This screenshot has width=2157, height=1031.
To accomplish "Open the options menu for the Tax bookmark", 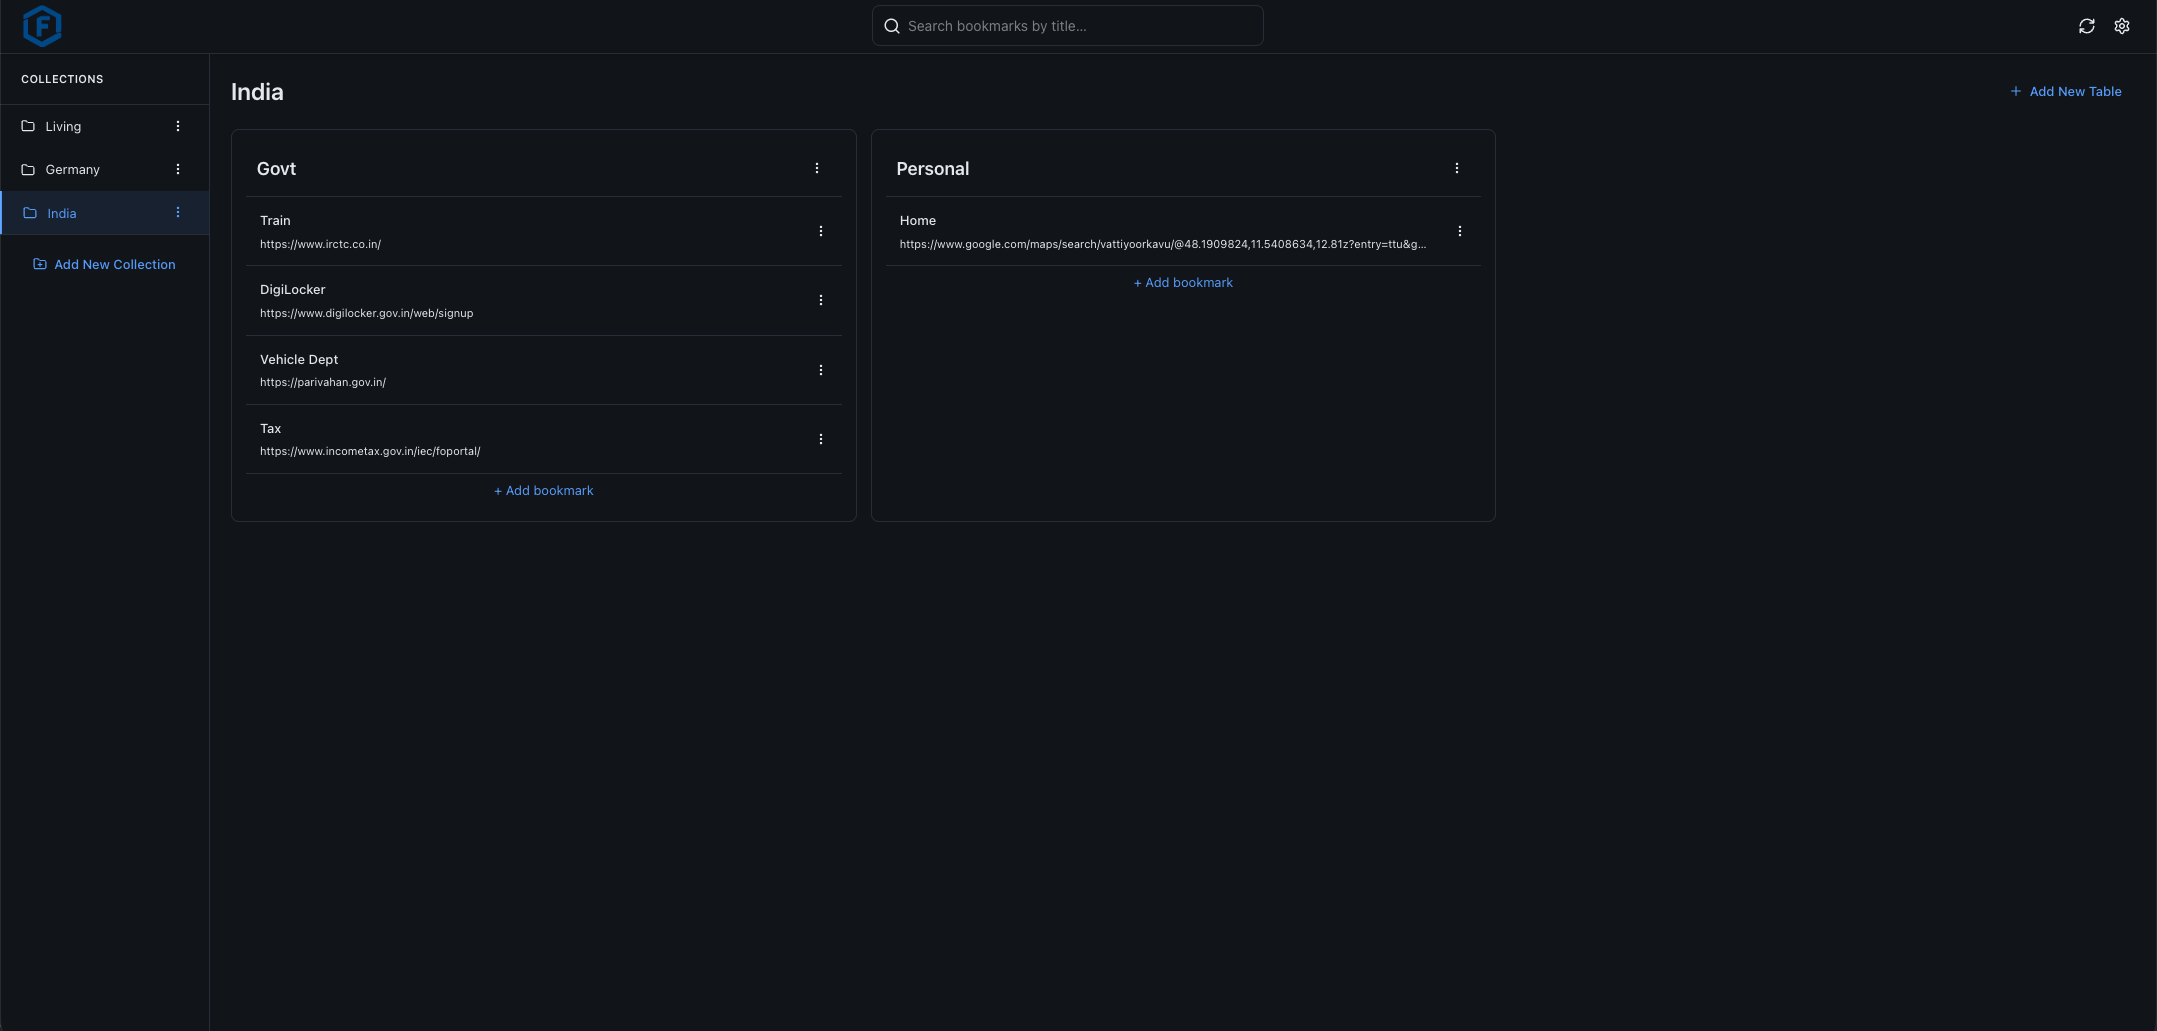I will (820, 438).
